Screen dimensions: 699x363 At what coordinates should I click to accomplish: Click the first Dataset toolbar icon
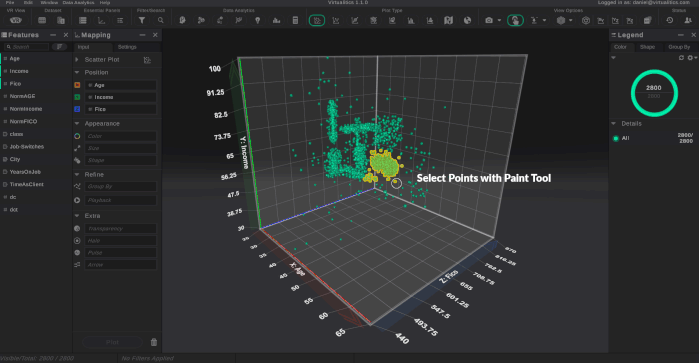coord(42,20)
